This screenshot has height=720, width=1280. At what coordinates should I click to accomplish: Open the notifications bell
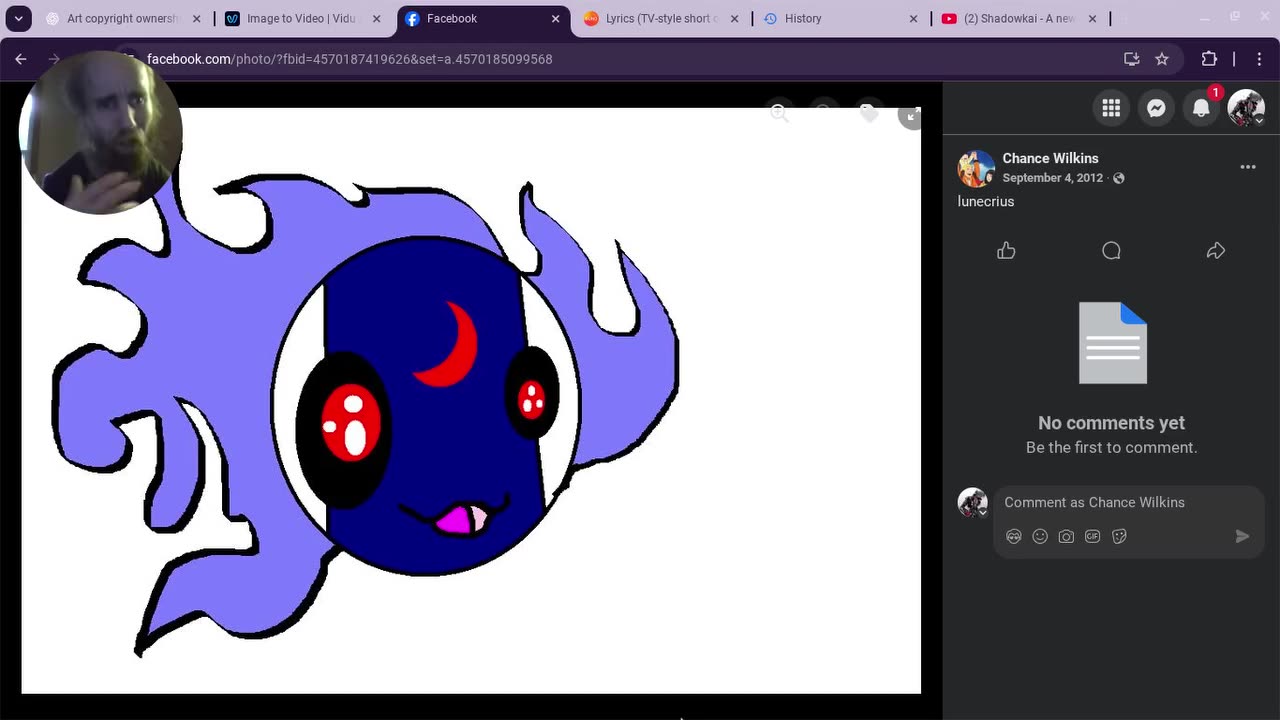tap(1201, 108)
